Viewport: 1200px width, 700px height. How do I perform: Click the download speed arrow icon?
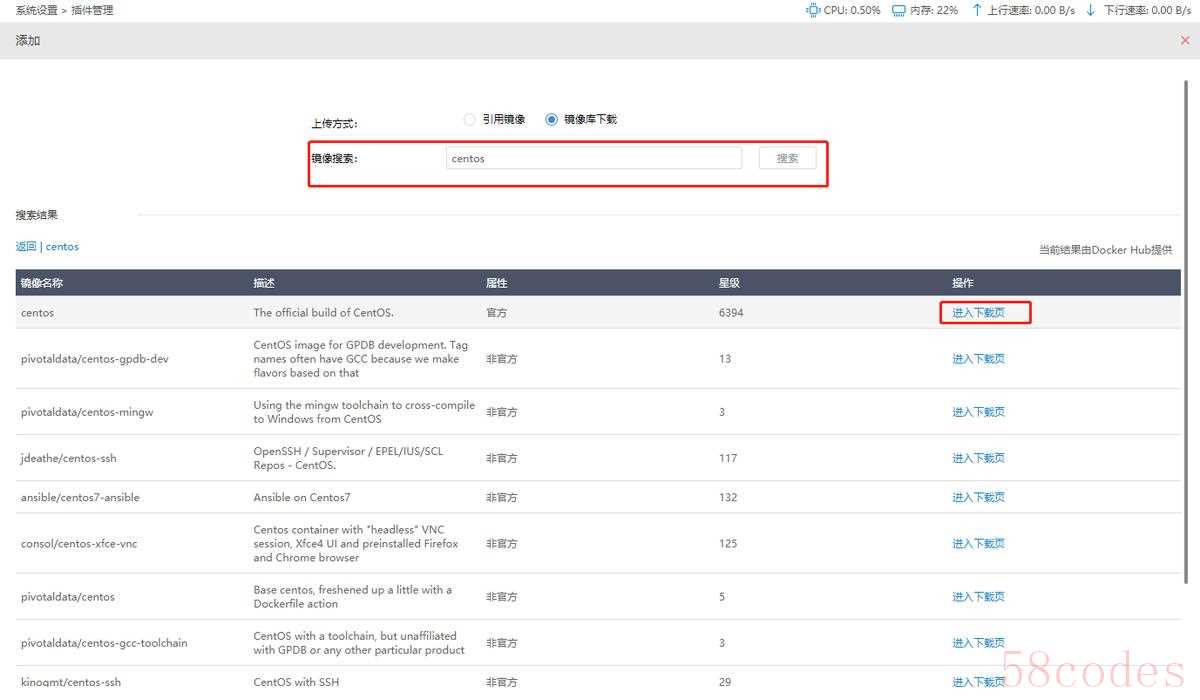click(1092, 10)
